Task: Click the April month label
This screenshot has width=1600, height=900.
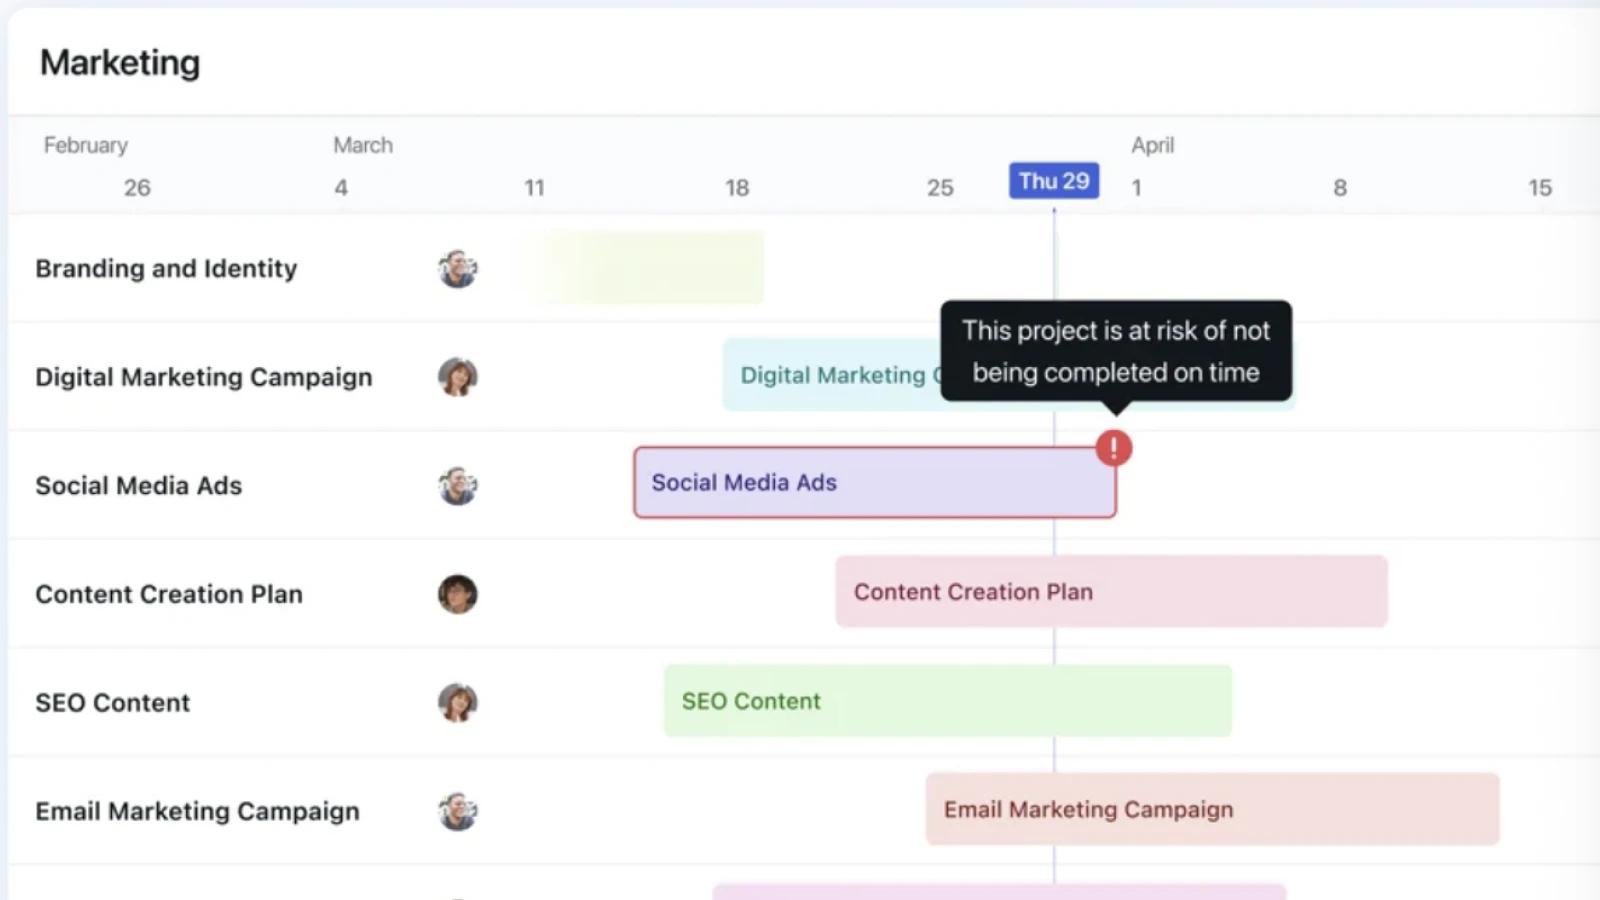Action: point(1153,145)
